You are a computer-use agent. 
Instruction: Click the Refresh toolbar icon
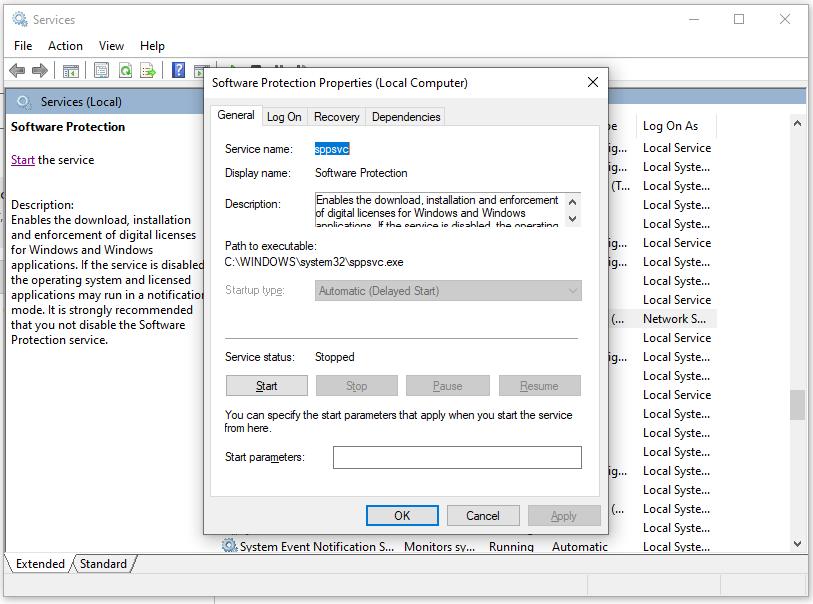coord(125,70)
